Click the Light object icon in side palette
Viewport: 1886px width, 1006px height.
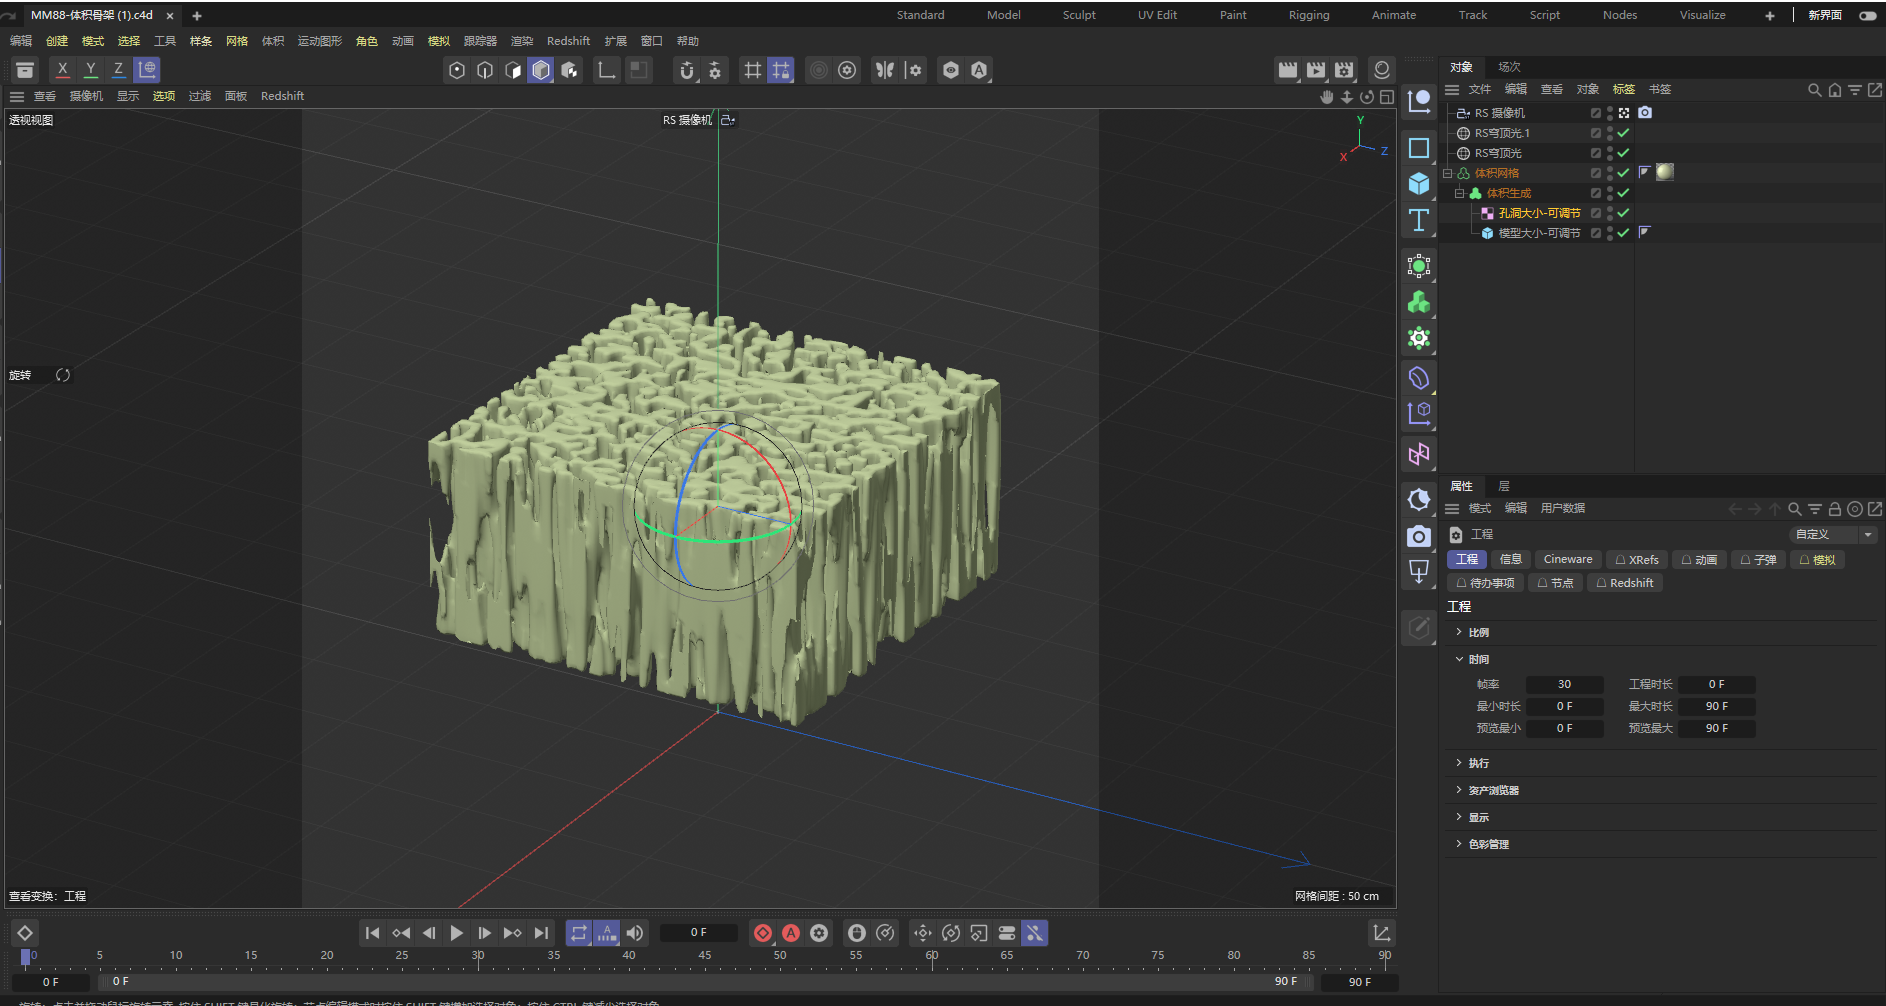coord(1419,500)
